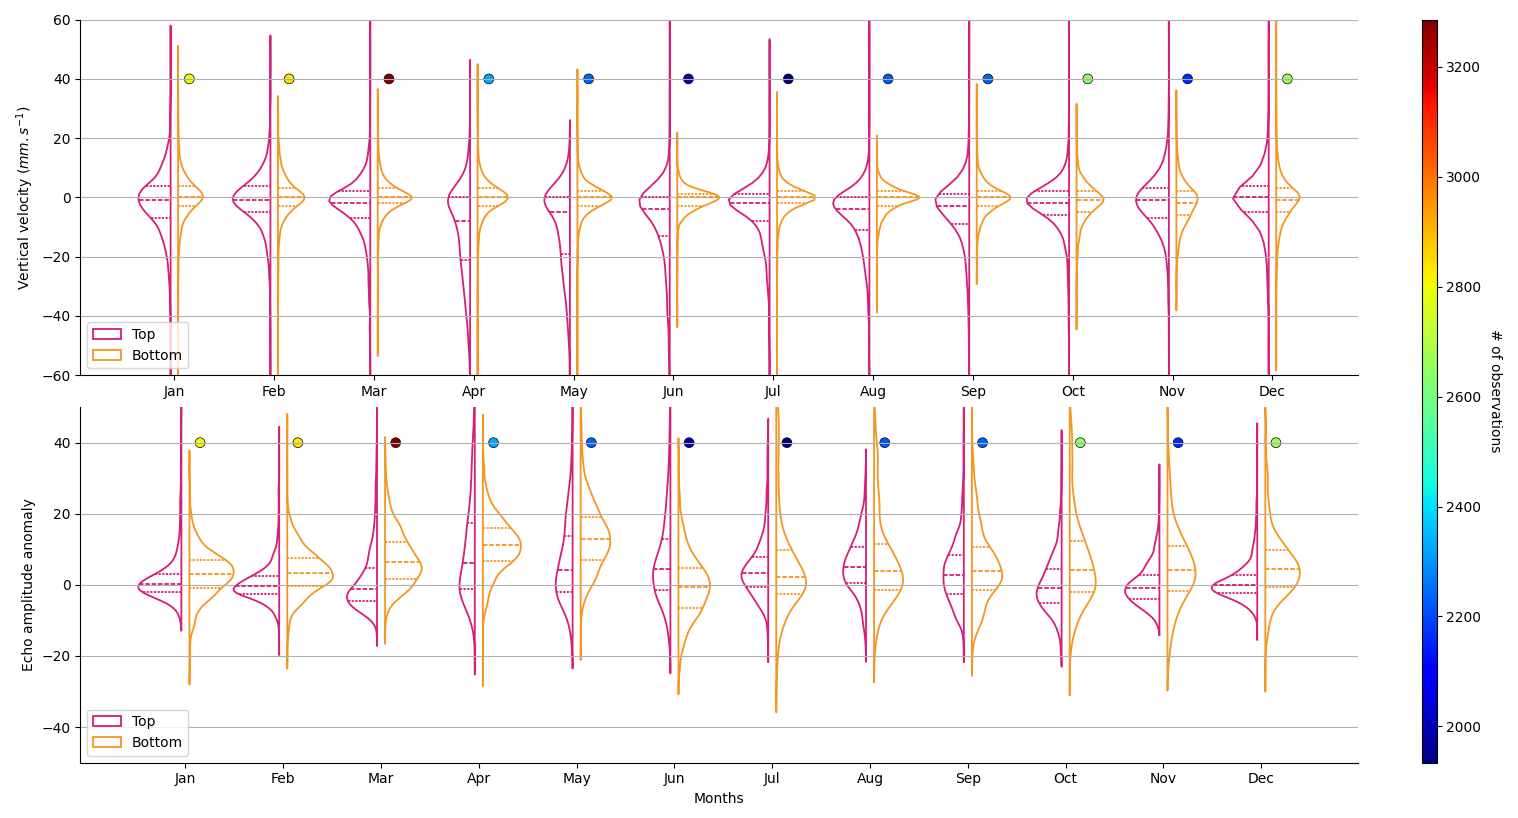Click the orange Bottom legend swatch in the lower plot
Viewport: 1518px width, 818px height.
107,743
